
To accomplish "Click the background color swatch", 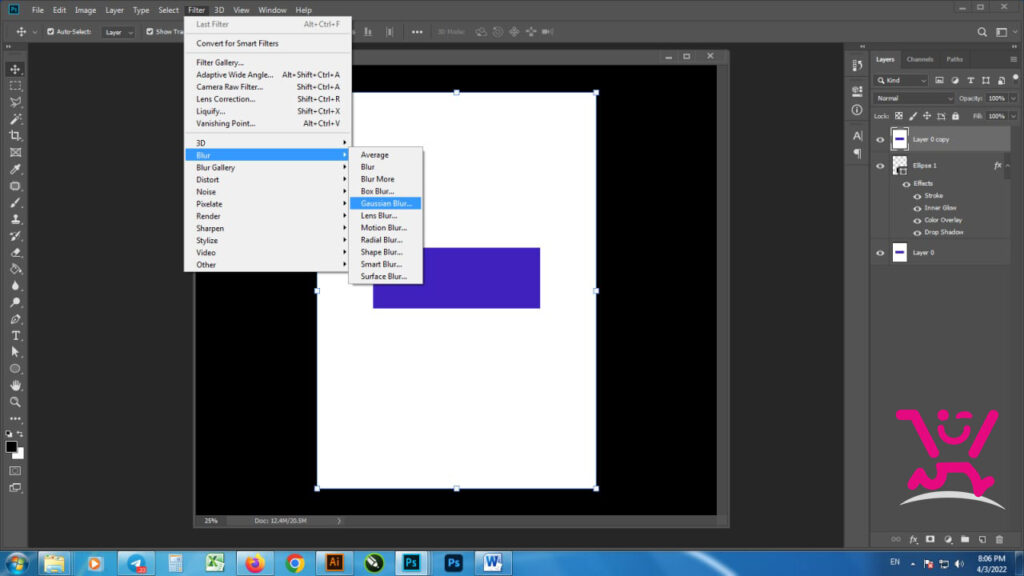I will tap(20, 454).
